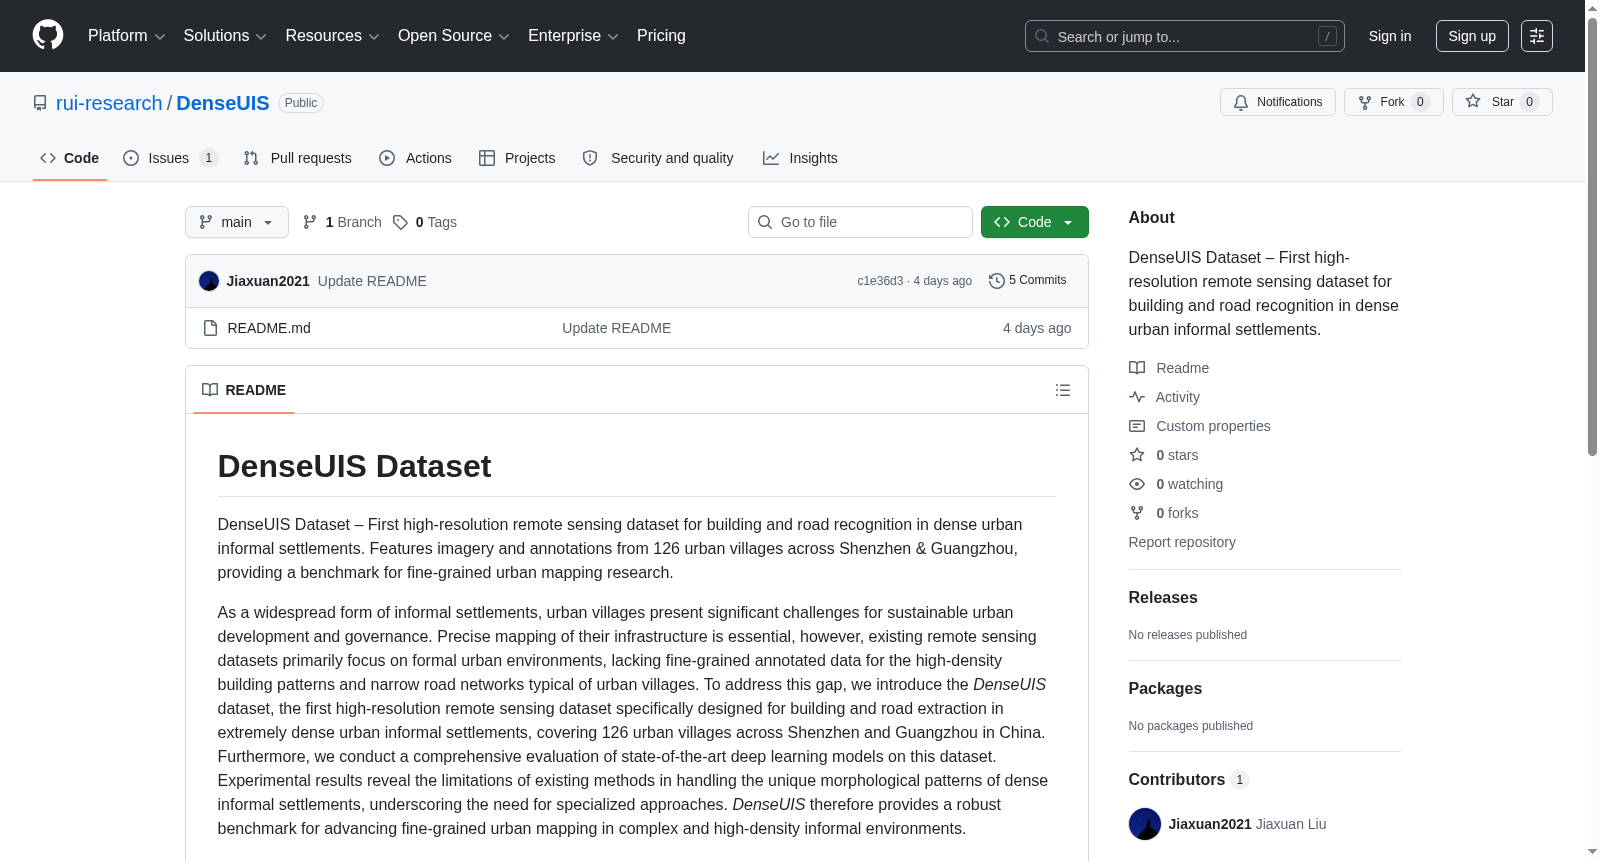The height and width of the screenshot is (861, 1600).
Task: Select the stars icon in About sidebar
Action: point(1137,455)
